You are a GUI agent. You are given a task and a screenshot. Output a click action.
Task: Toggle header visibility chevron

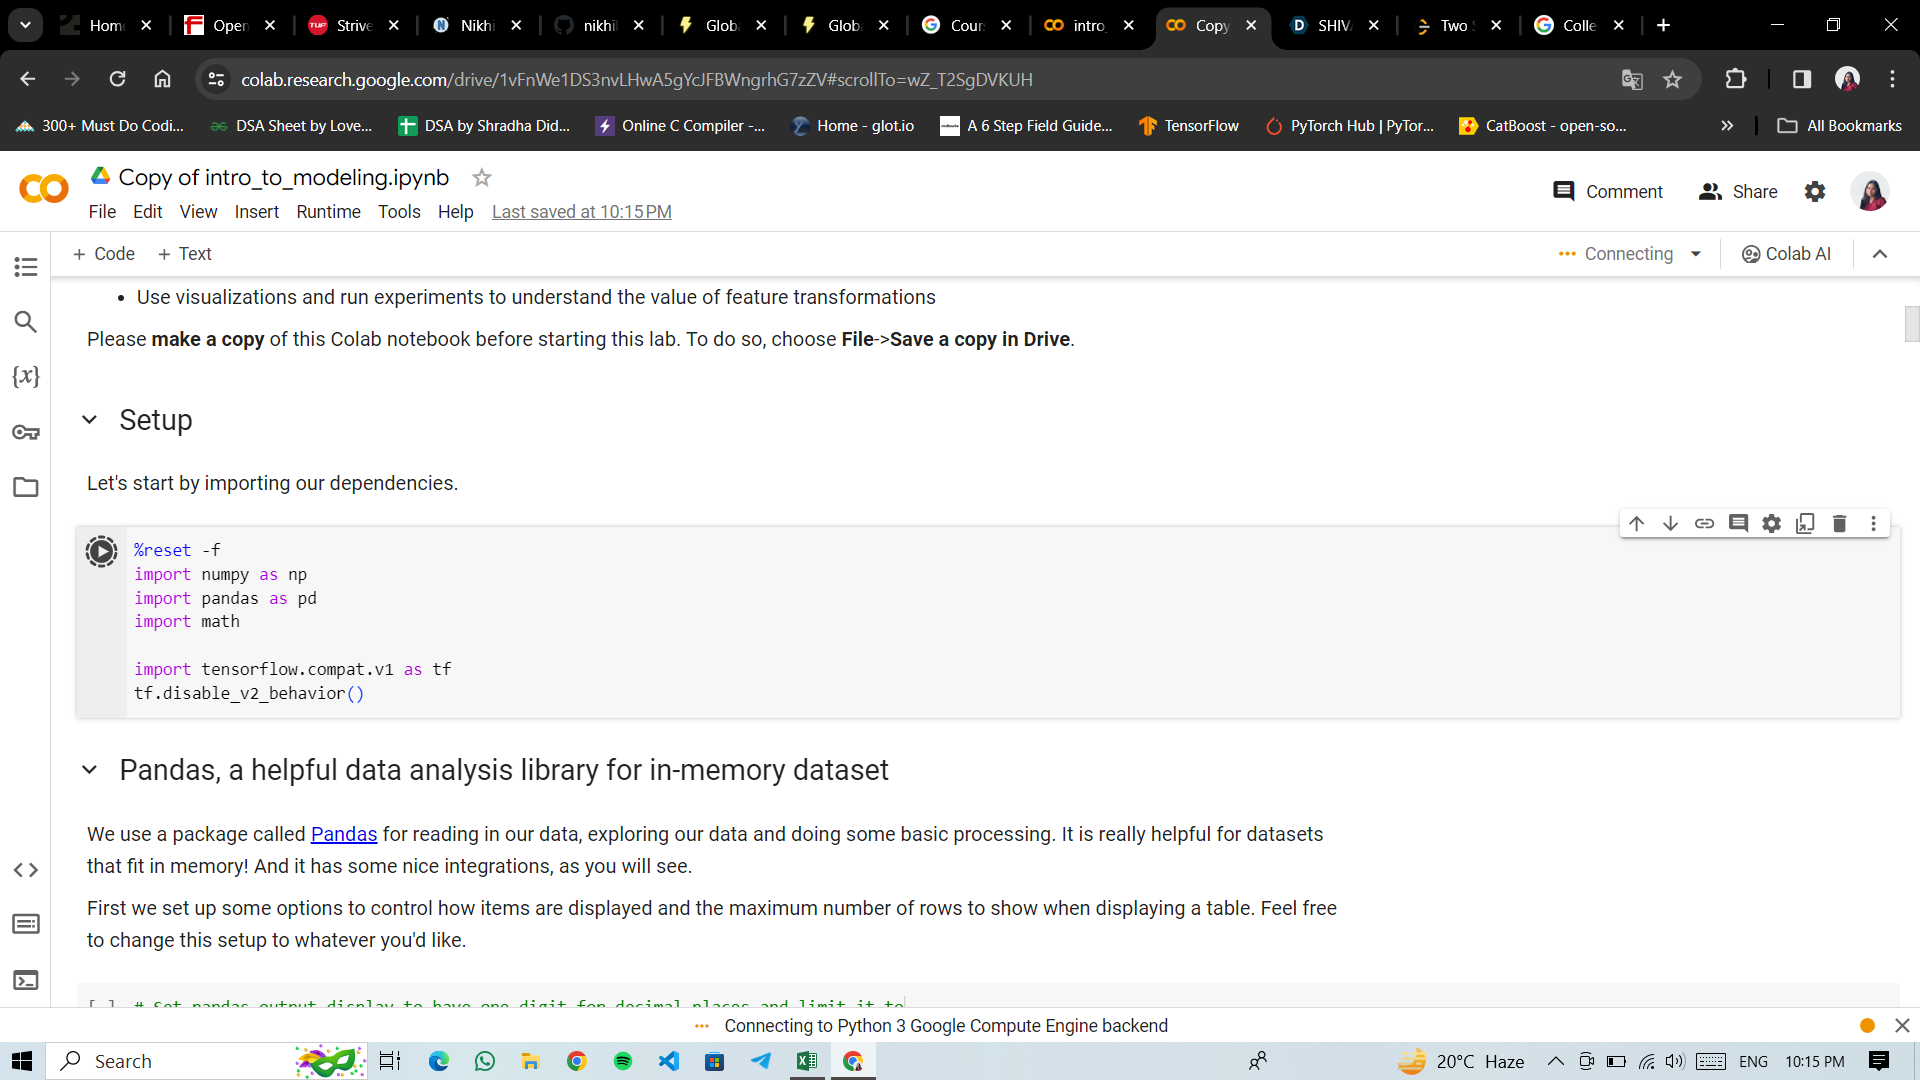point(1880,254)
